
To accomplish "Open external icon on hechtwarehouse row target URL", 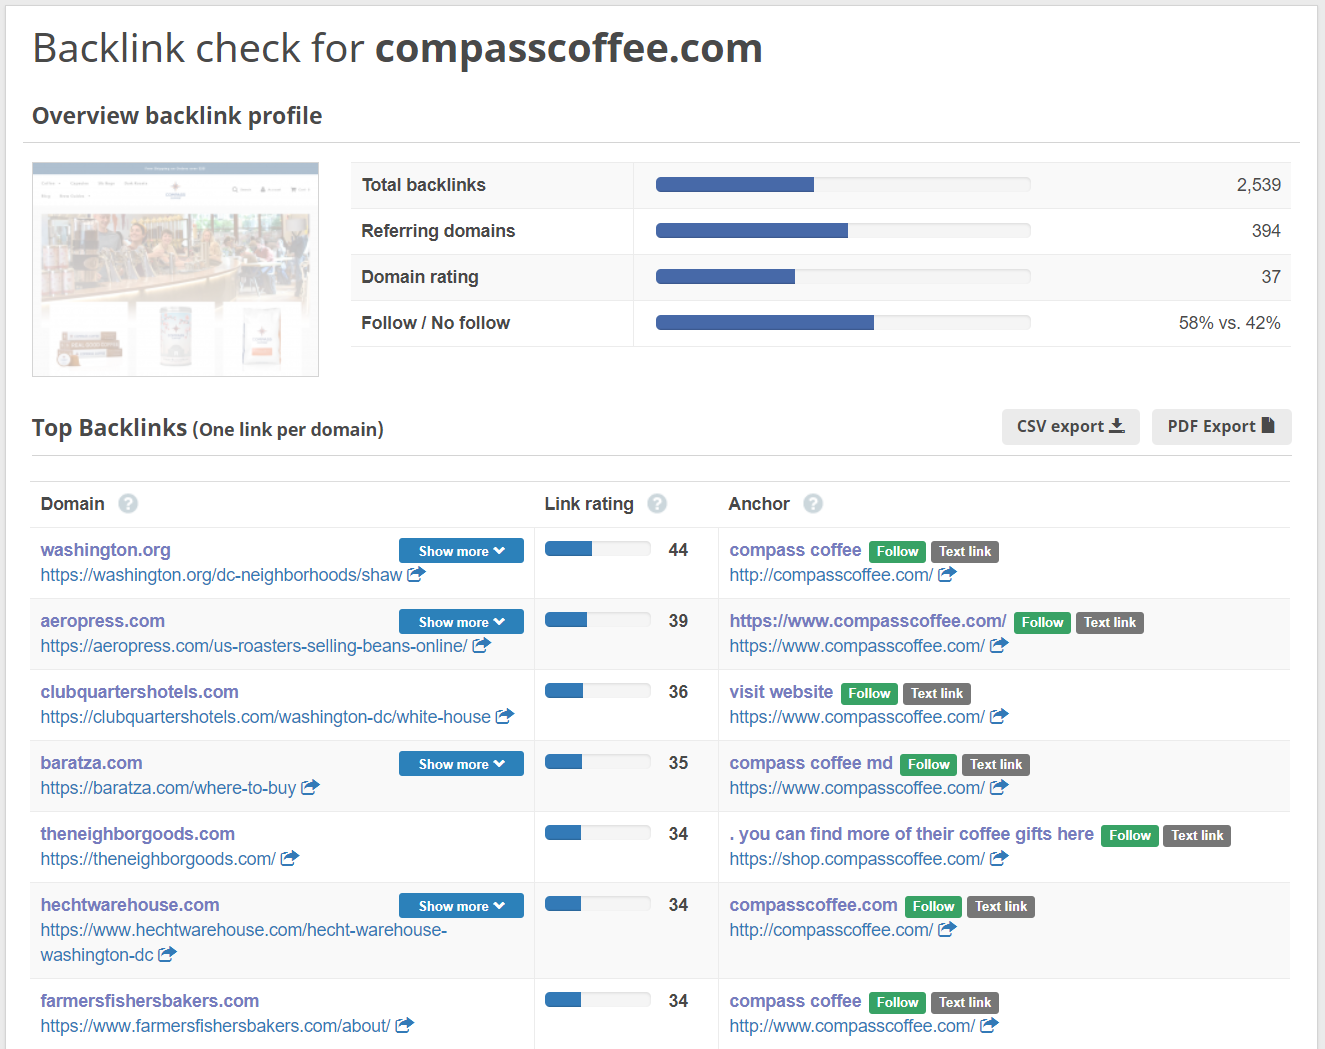I will 948,929.
